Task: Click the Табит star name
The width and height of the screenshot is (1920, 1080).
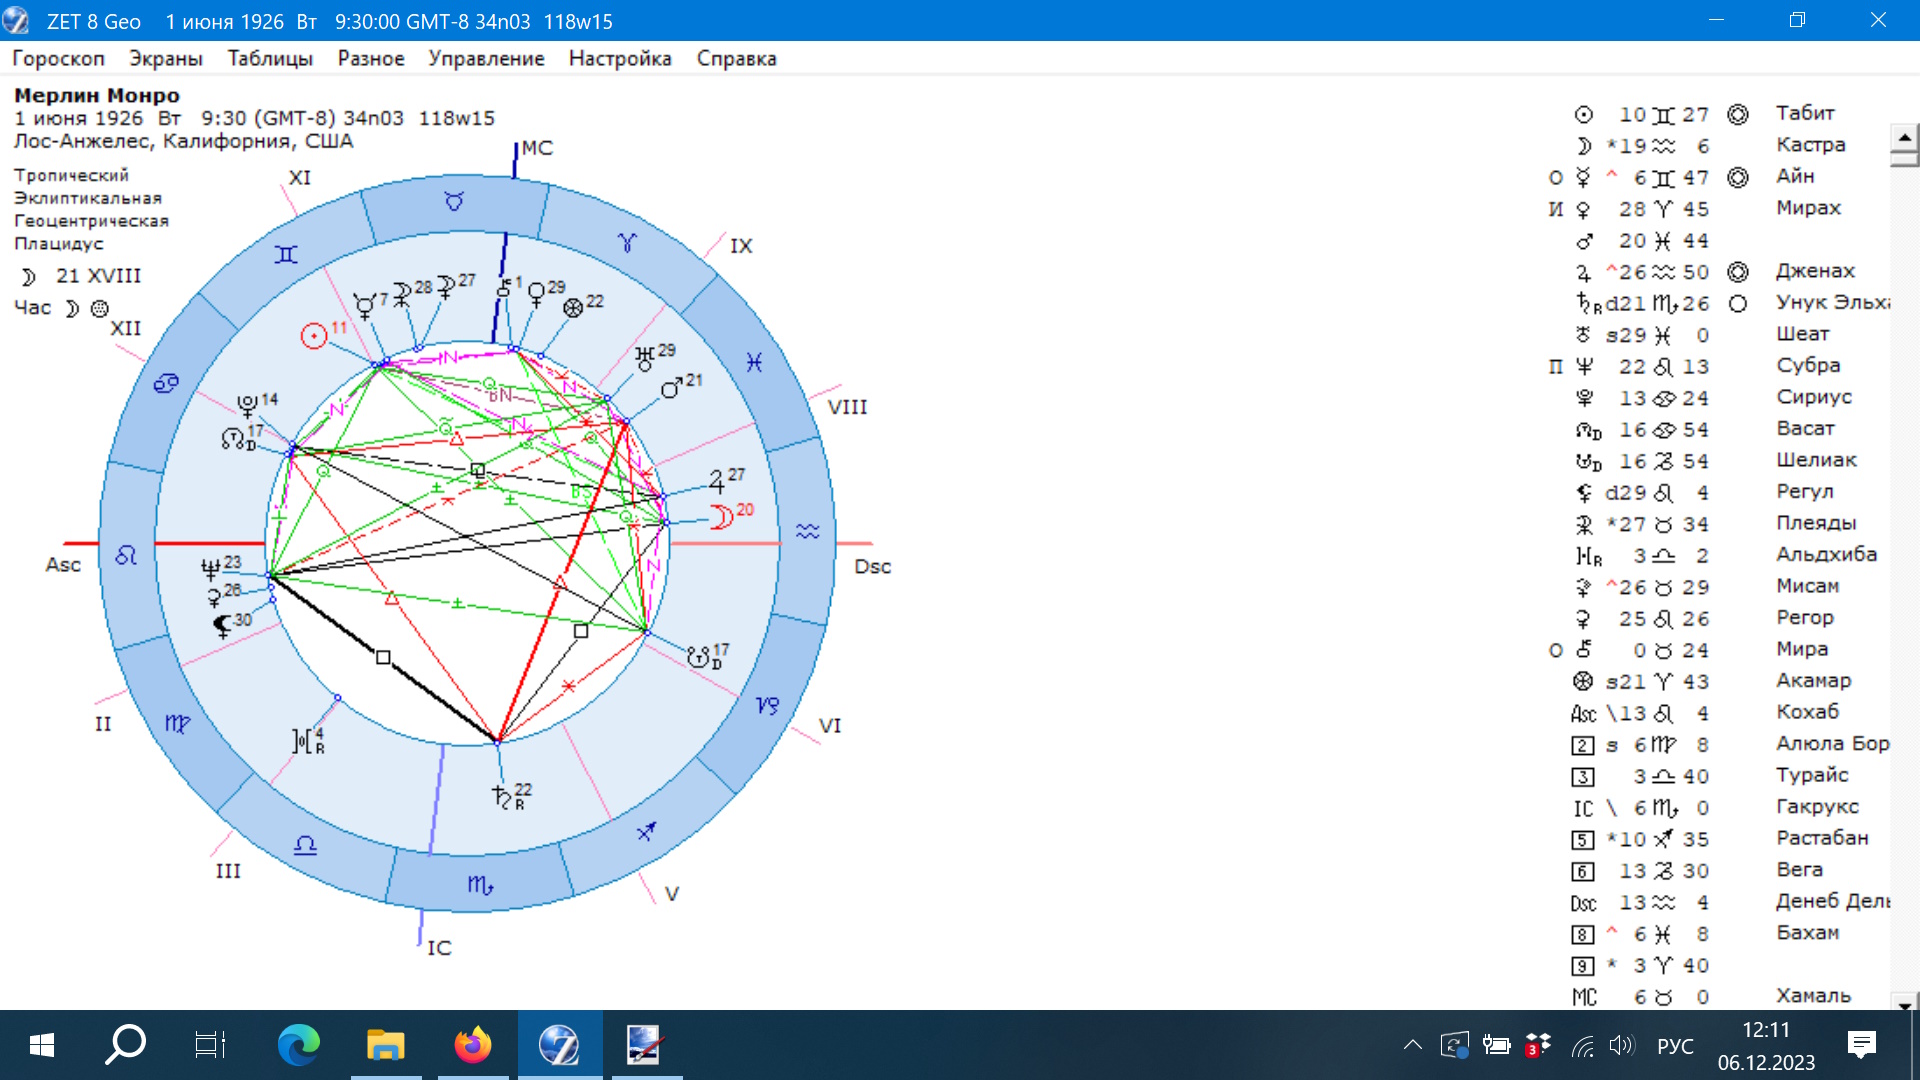Action: point(1805,113)
